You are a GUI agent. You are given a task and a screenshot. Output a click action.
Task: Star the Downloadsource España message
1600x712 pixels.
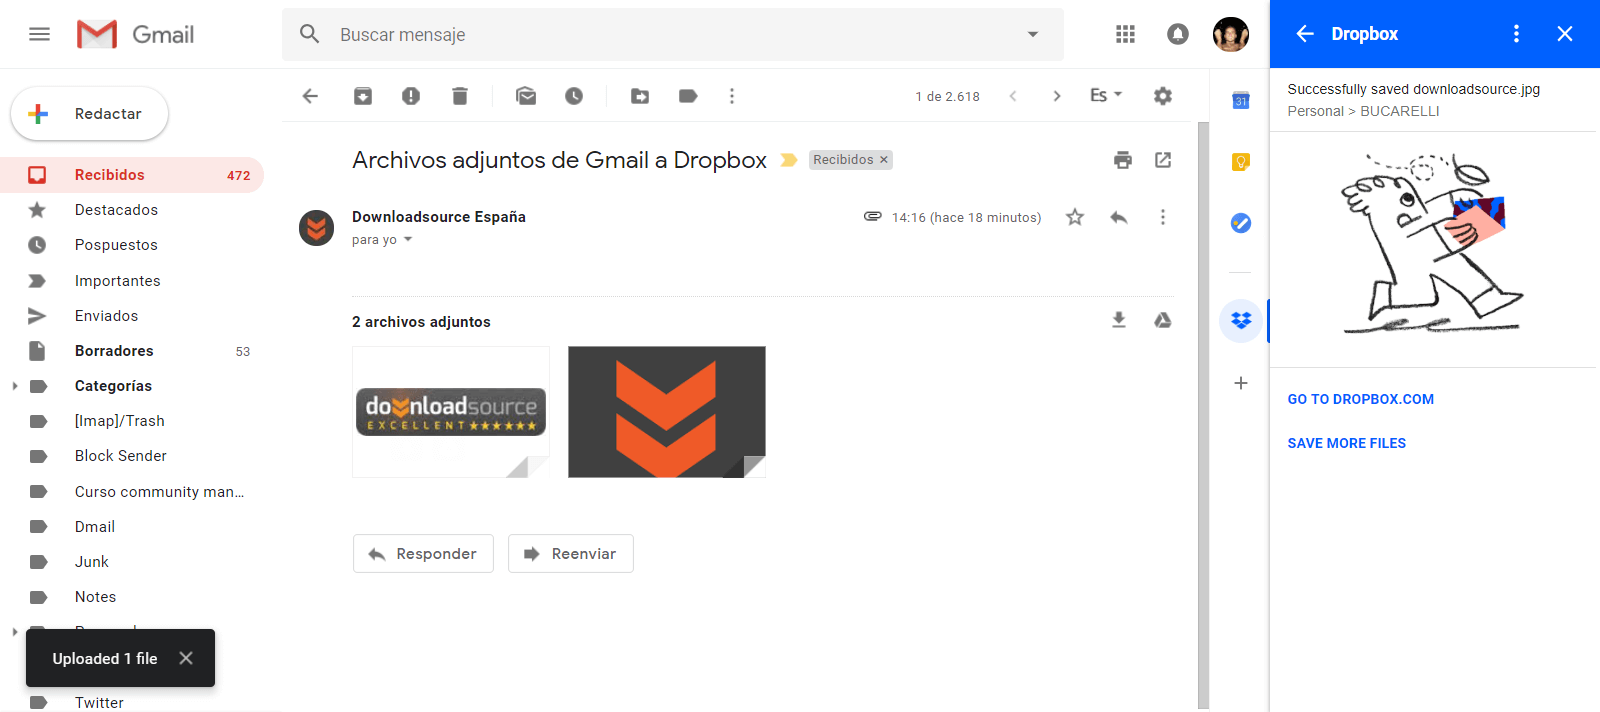click(1075, 217)
